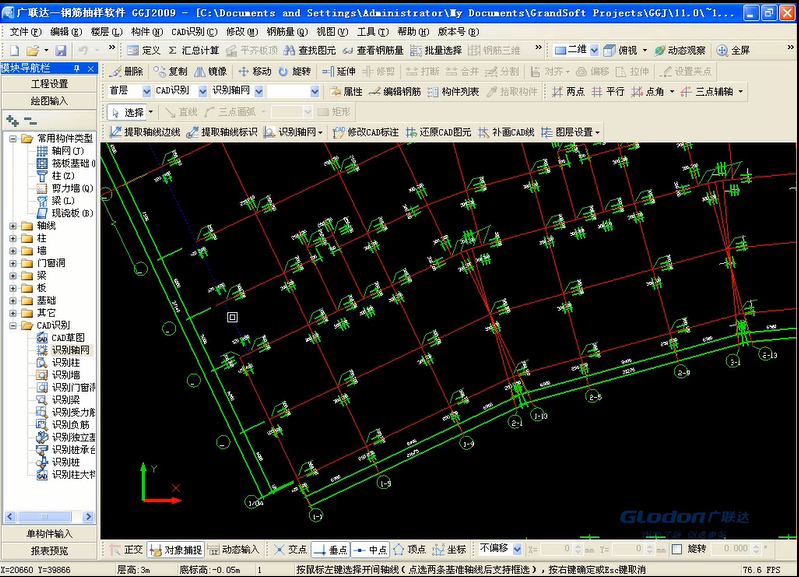Click 提取轴线边线 in the CAD toolbar
The width and height of the screenshot is (799, 577).
pos(145,132)
